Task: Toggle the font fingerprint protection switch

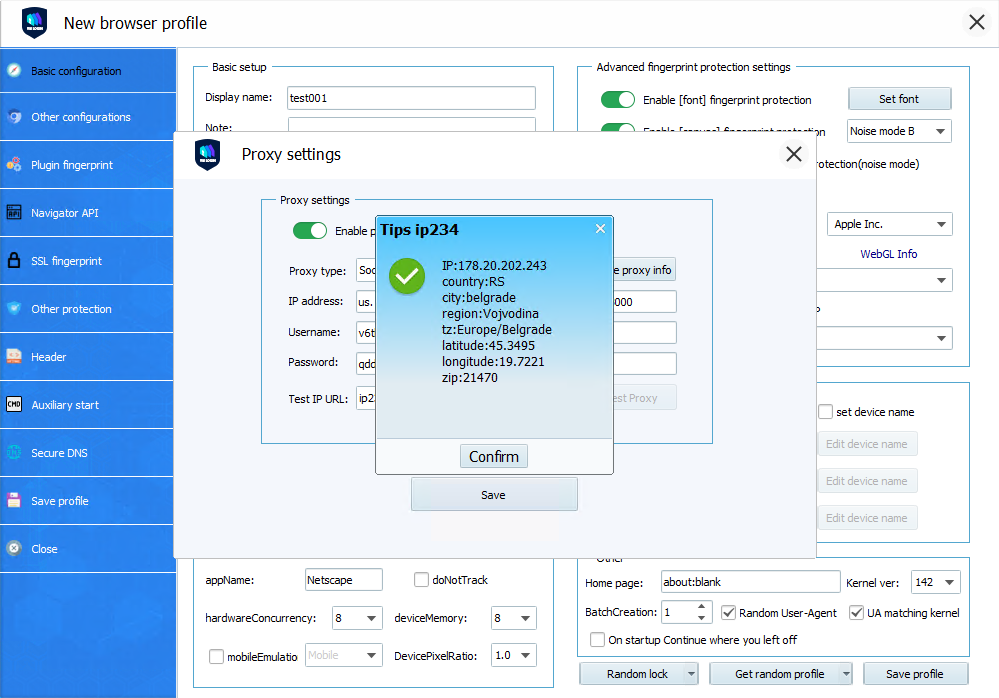Action: 618,100
